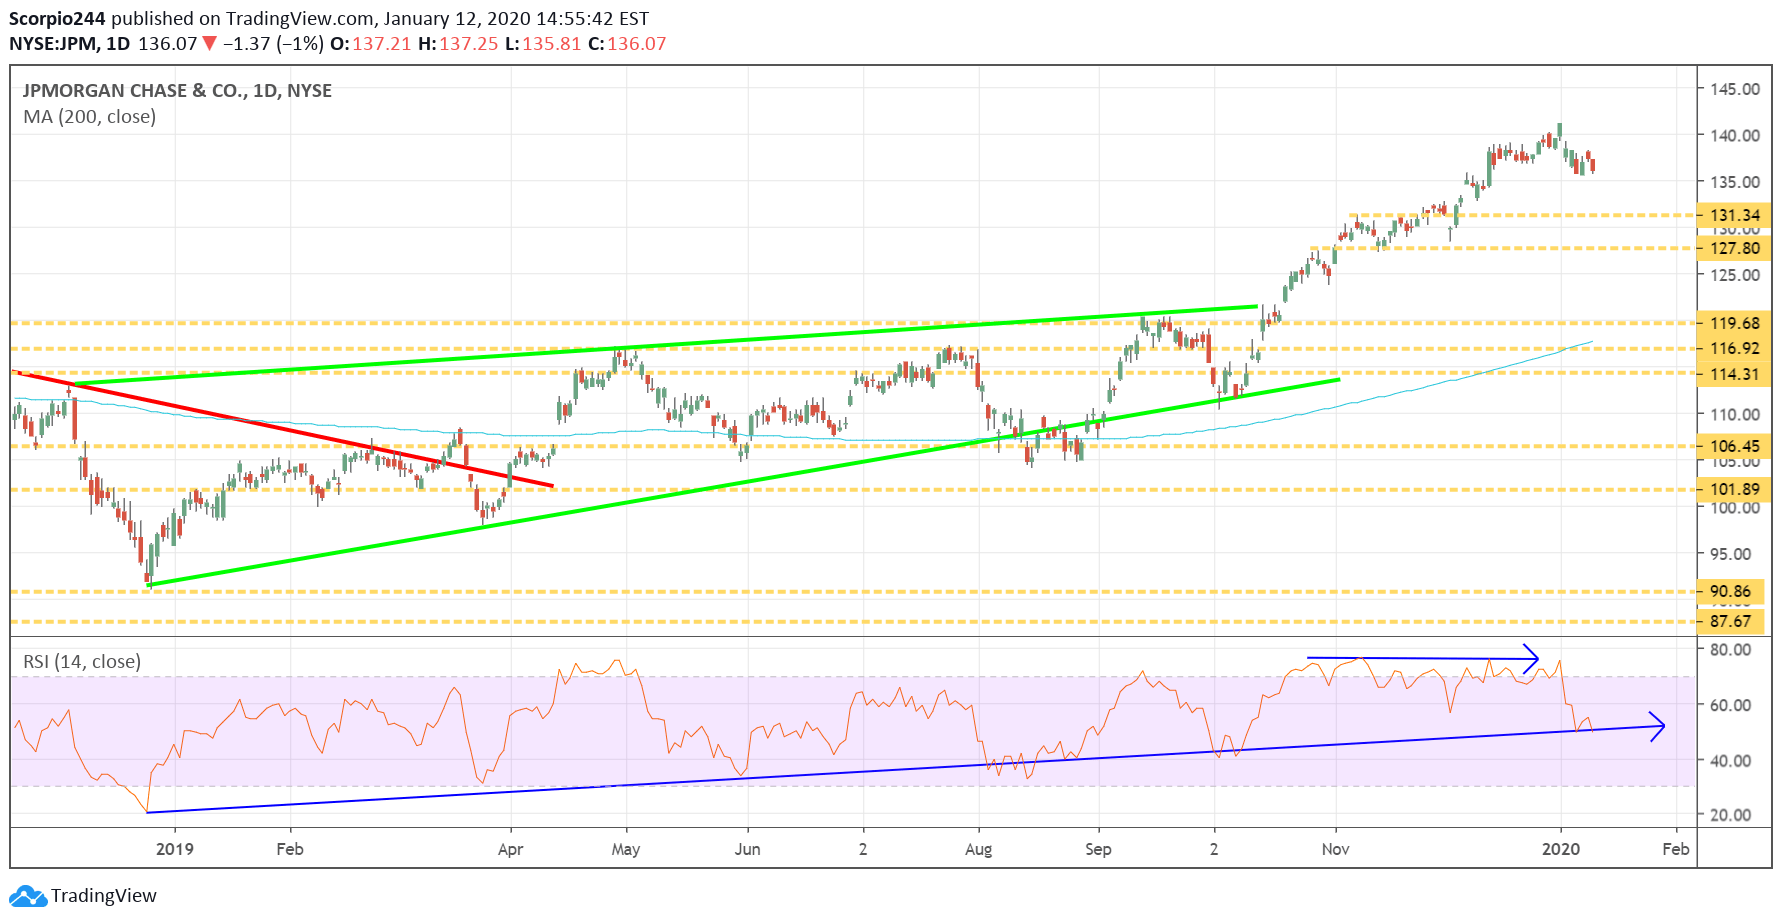
Task: Select the 127.80 price level label
Action: [1734, 248]
